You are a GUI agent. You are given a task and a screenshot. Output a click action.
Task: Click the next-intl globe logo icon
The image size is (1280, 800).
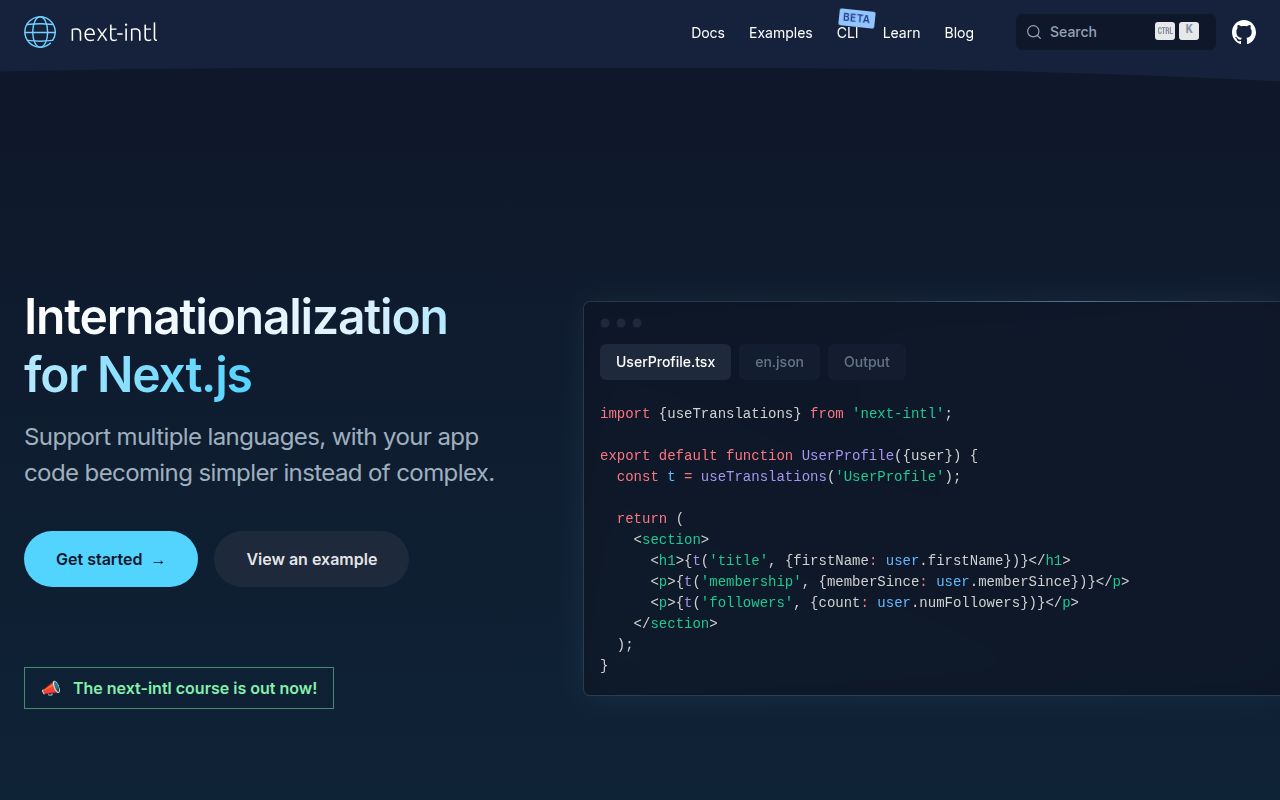coord(40,32)
